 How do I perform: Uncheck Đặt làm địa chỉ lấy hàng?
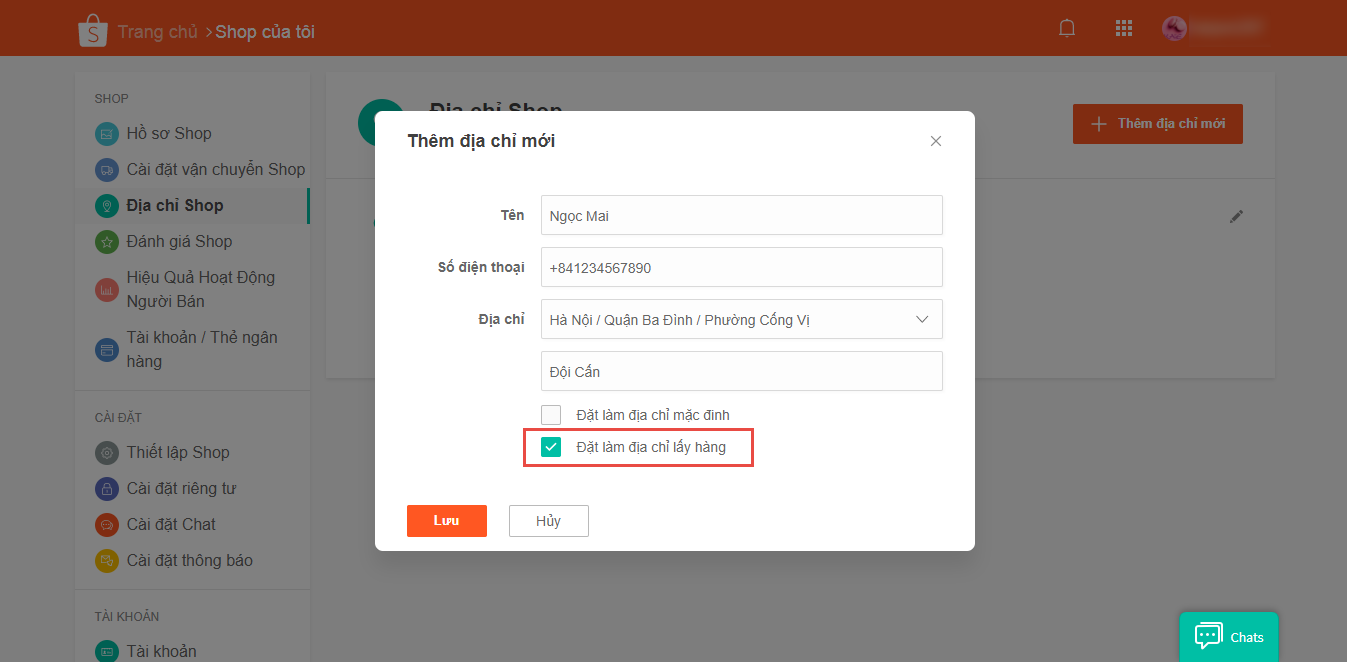coord(550,447)
